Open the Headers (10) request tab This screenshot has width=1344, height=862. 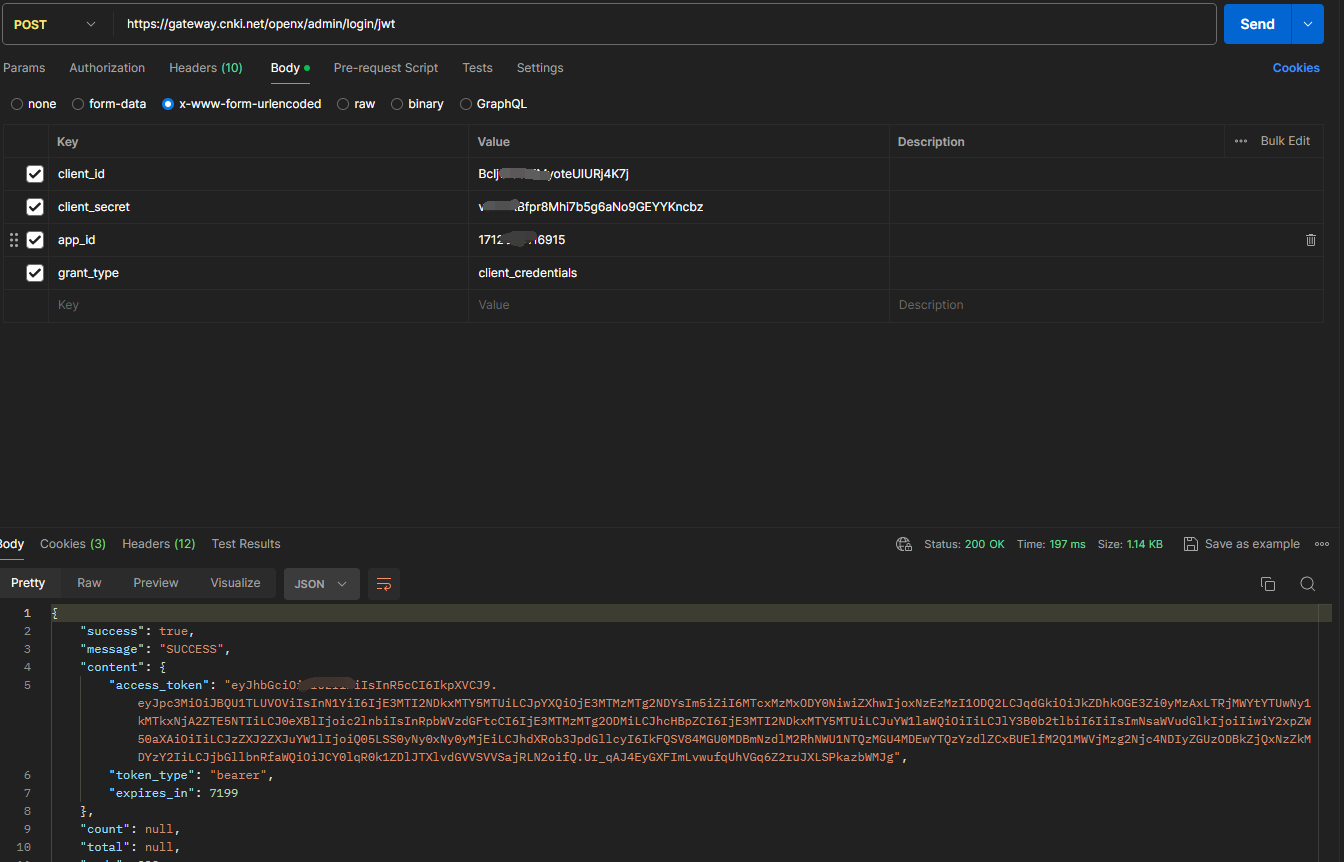click(x=205, y=68)
